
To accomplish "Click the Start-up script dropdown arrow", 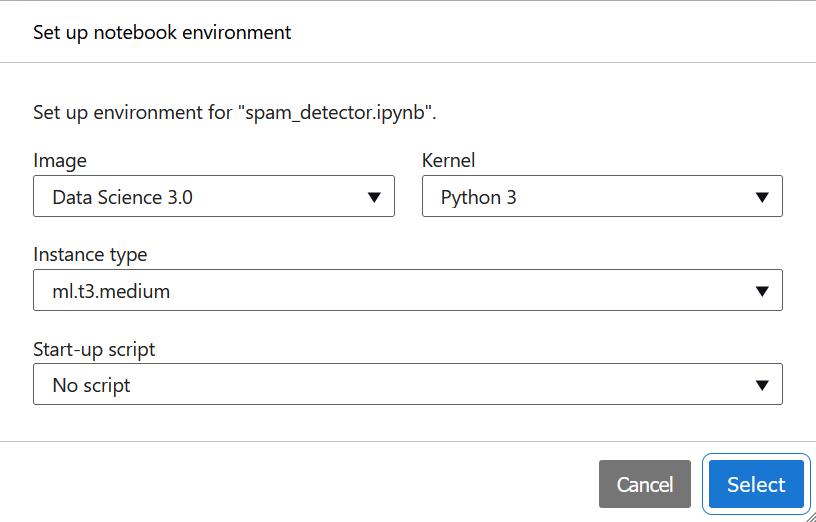I will (x=762, y=385).
